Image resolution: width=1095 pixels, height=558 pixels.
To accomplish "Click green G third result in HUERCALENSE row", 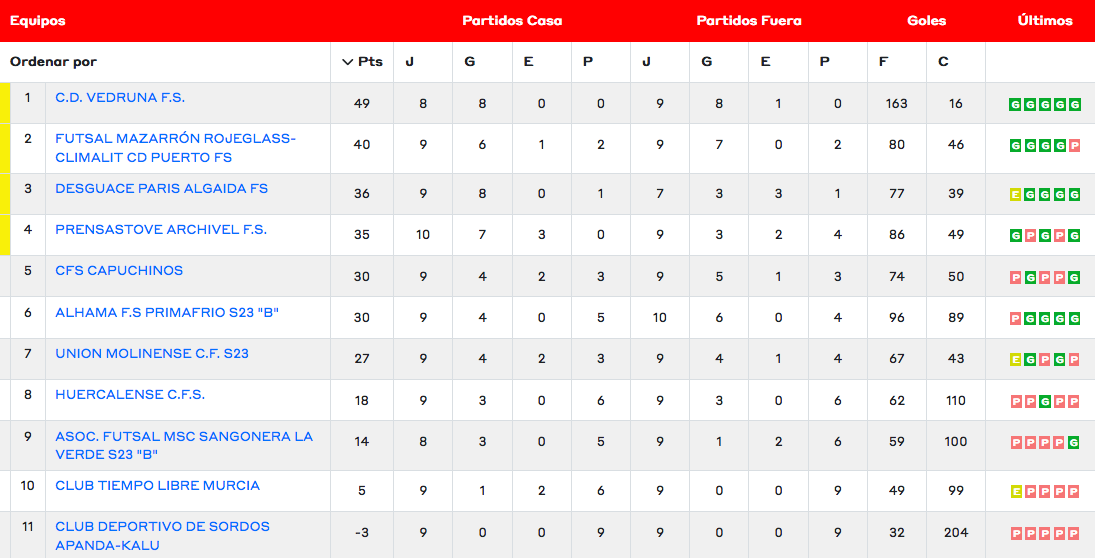I will pyautogui.click(x=1045, y=401).
